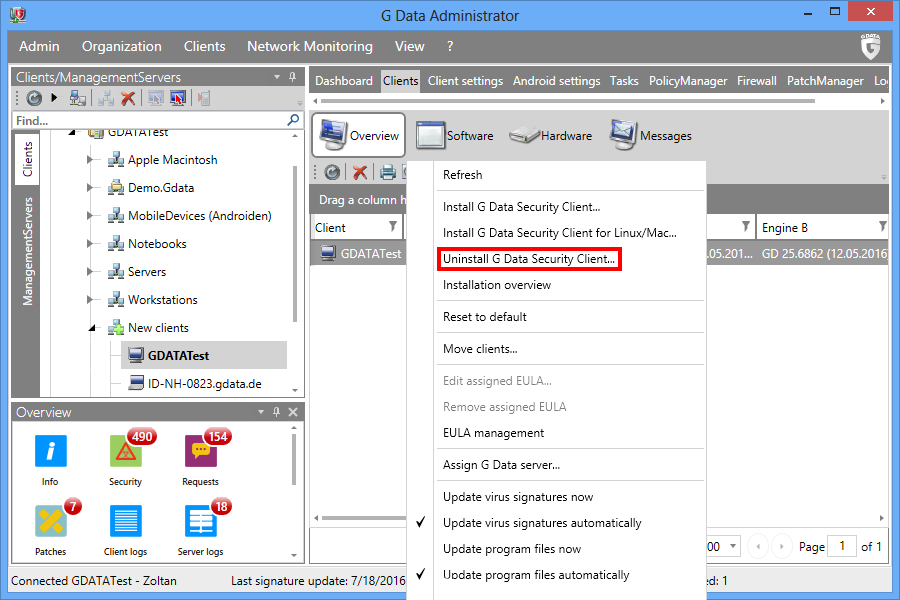Click the G Data application icon in the title bar
Viewport: 900px width, 600px height.
pos(18,14)
